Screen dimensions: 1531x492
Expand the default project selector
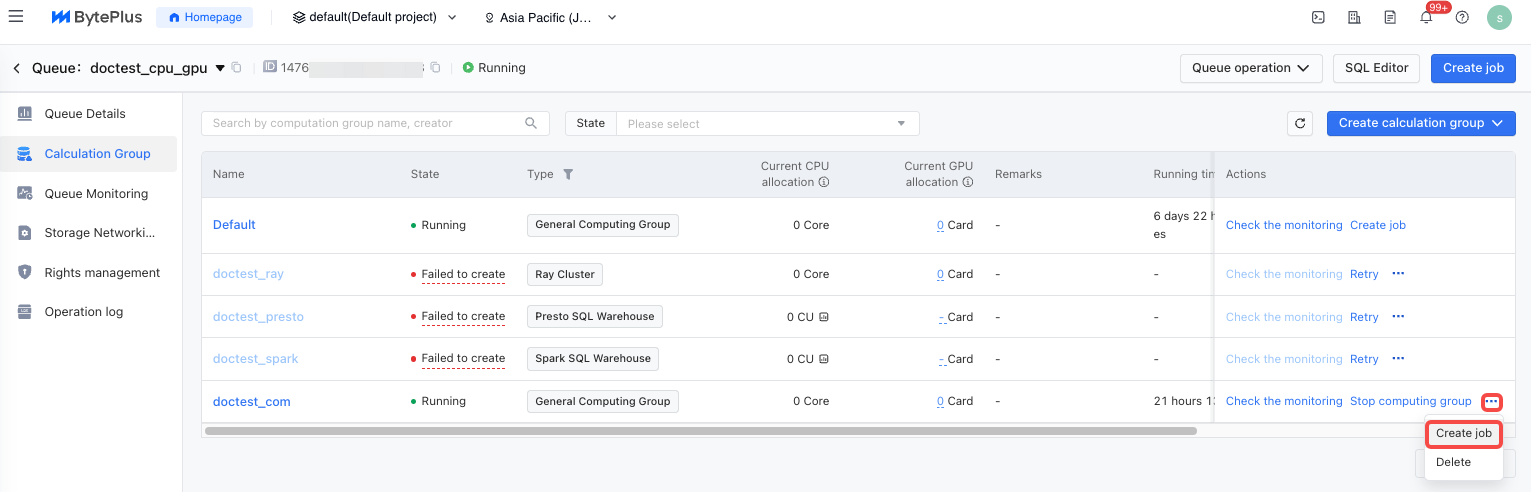click(x=375, y=18)
